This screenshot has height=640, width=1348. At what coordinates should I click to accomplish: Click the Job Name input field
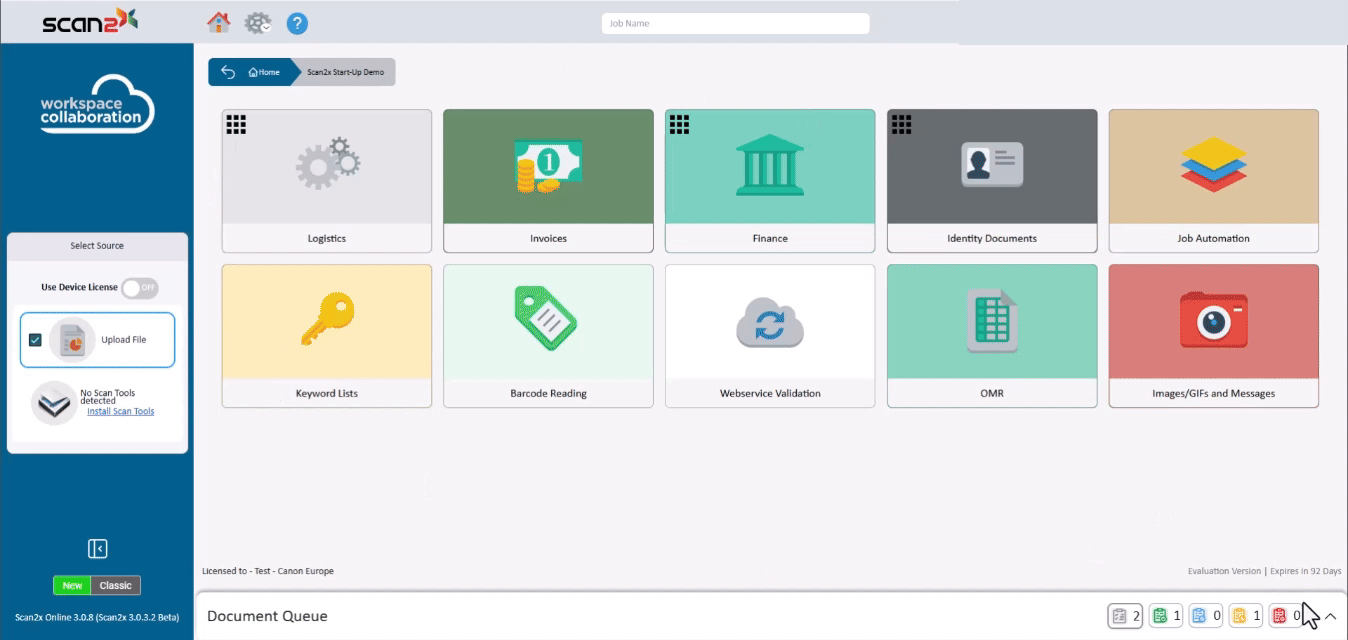735,23
